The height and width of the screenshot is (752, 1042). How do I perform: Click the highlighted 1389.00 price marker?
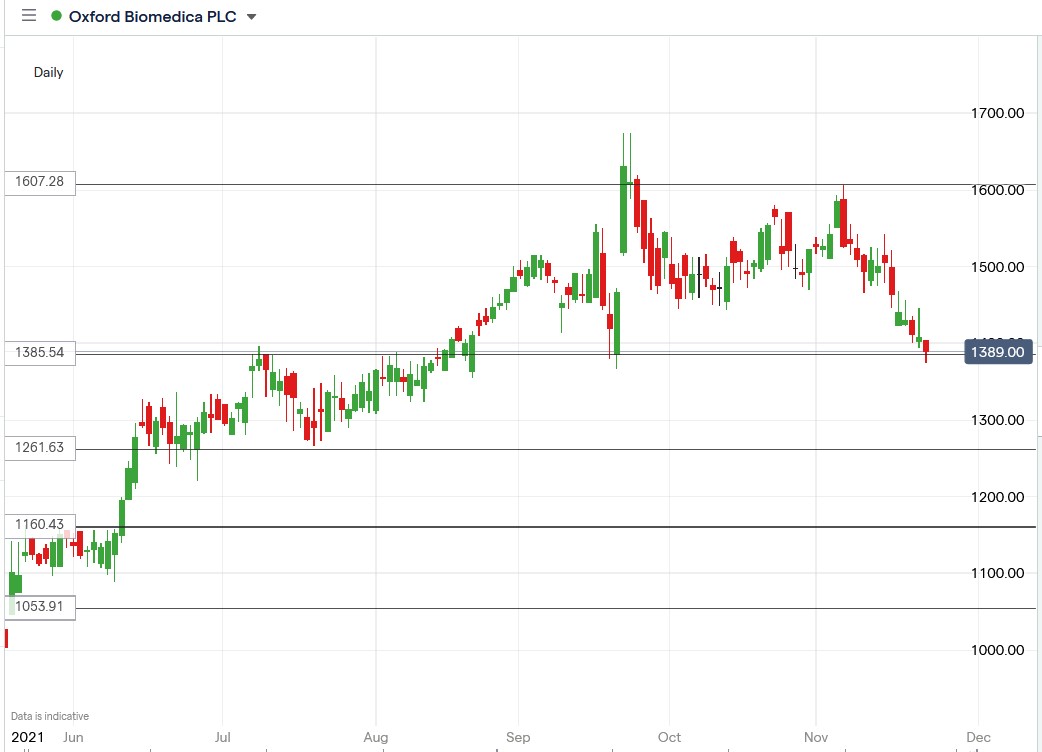pos(997,352)
